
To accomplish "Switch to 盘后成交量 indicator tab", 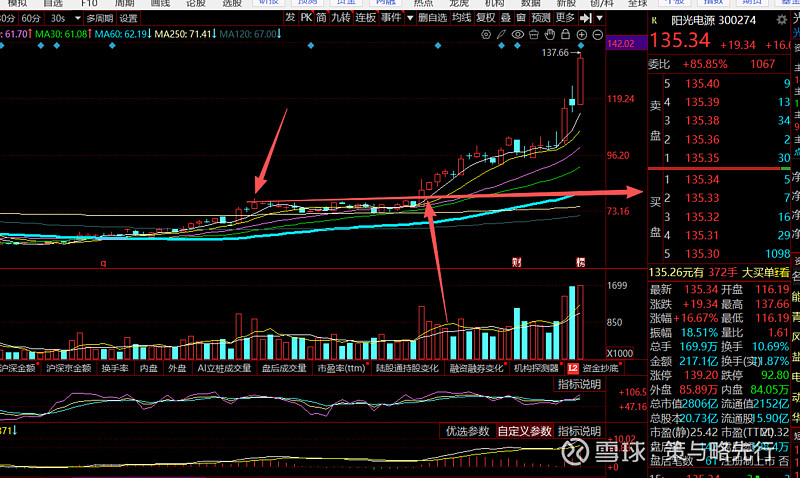I will pos(284,368).
